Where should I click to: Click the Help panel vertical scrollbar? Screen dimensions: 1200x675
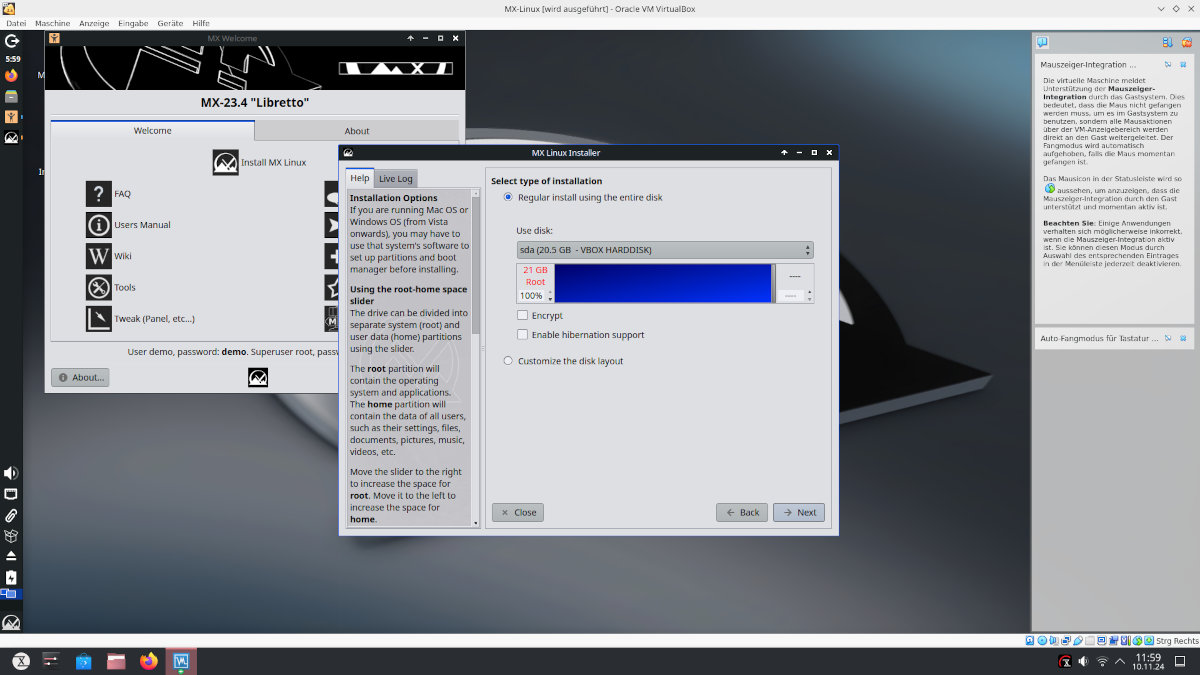tap(476, 357)
